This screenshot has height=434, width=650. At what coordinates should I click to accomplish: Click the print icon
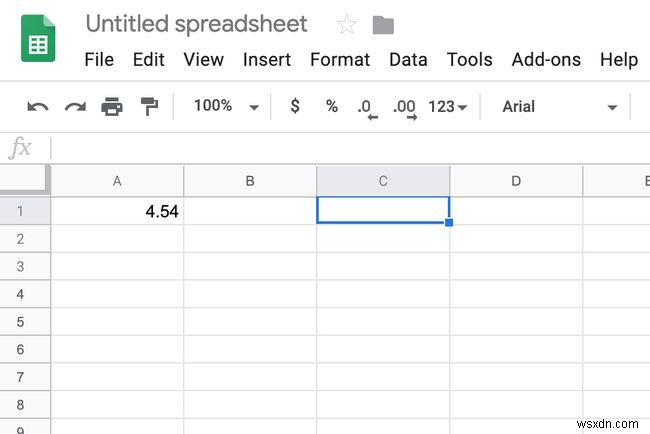pyautogui.click(x=112, y=106)
